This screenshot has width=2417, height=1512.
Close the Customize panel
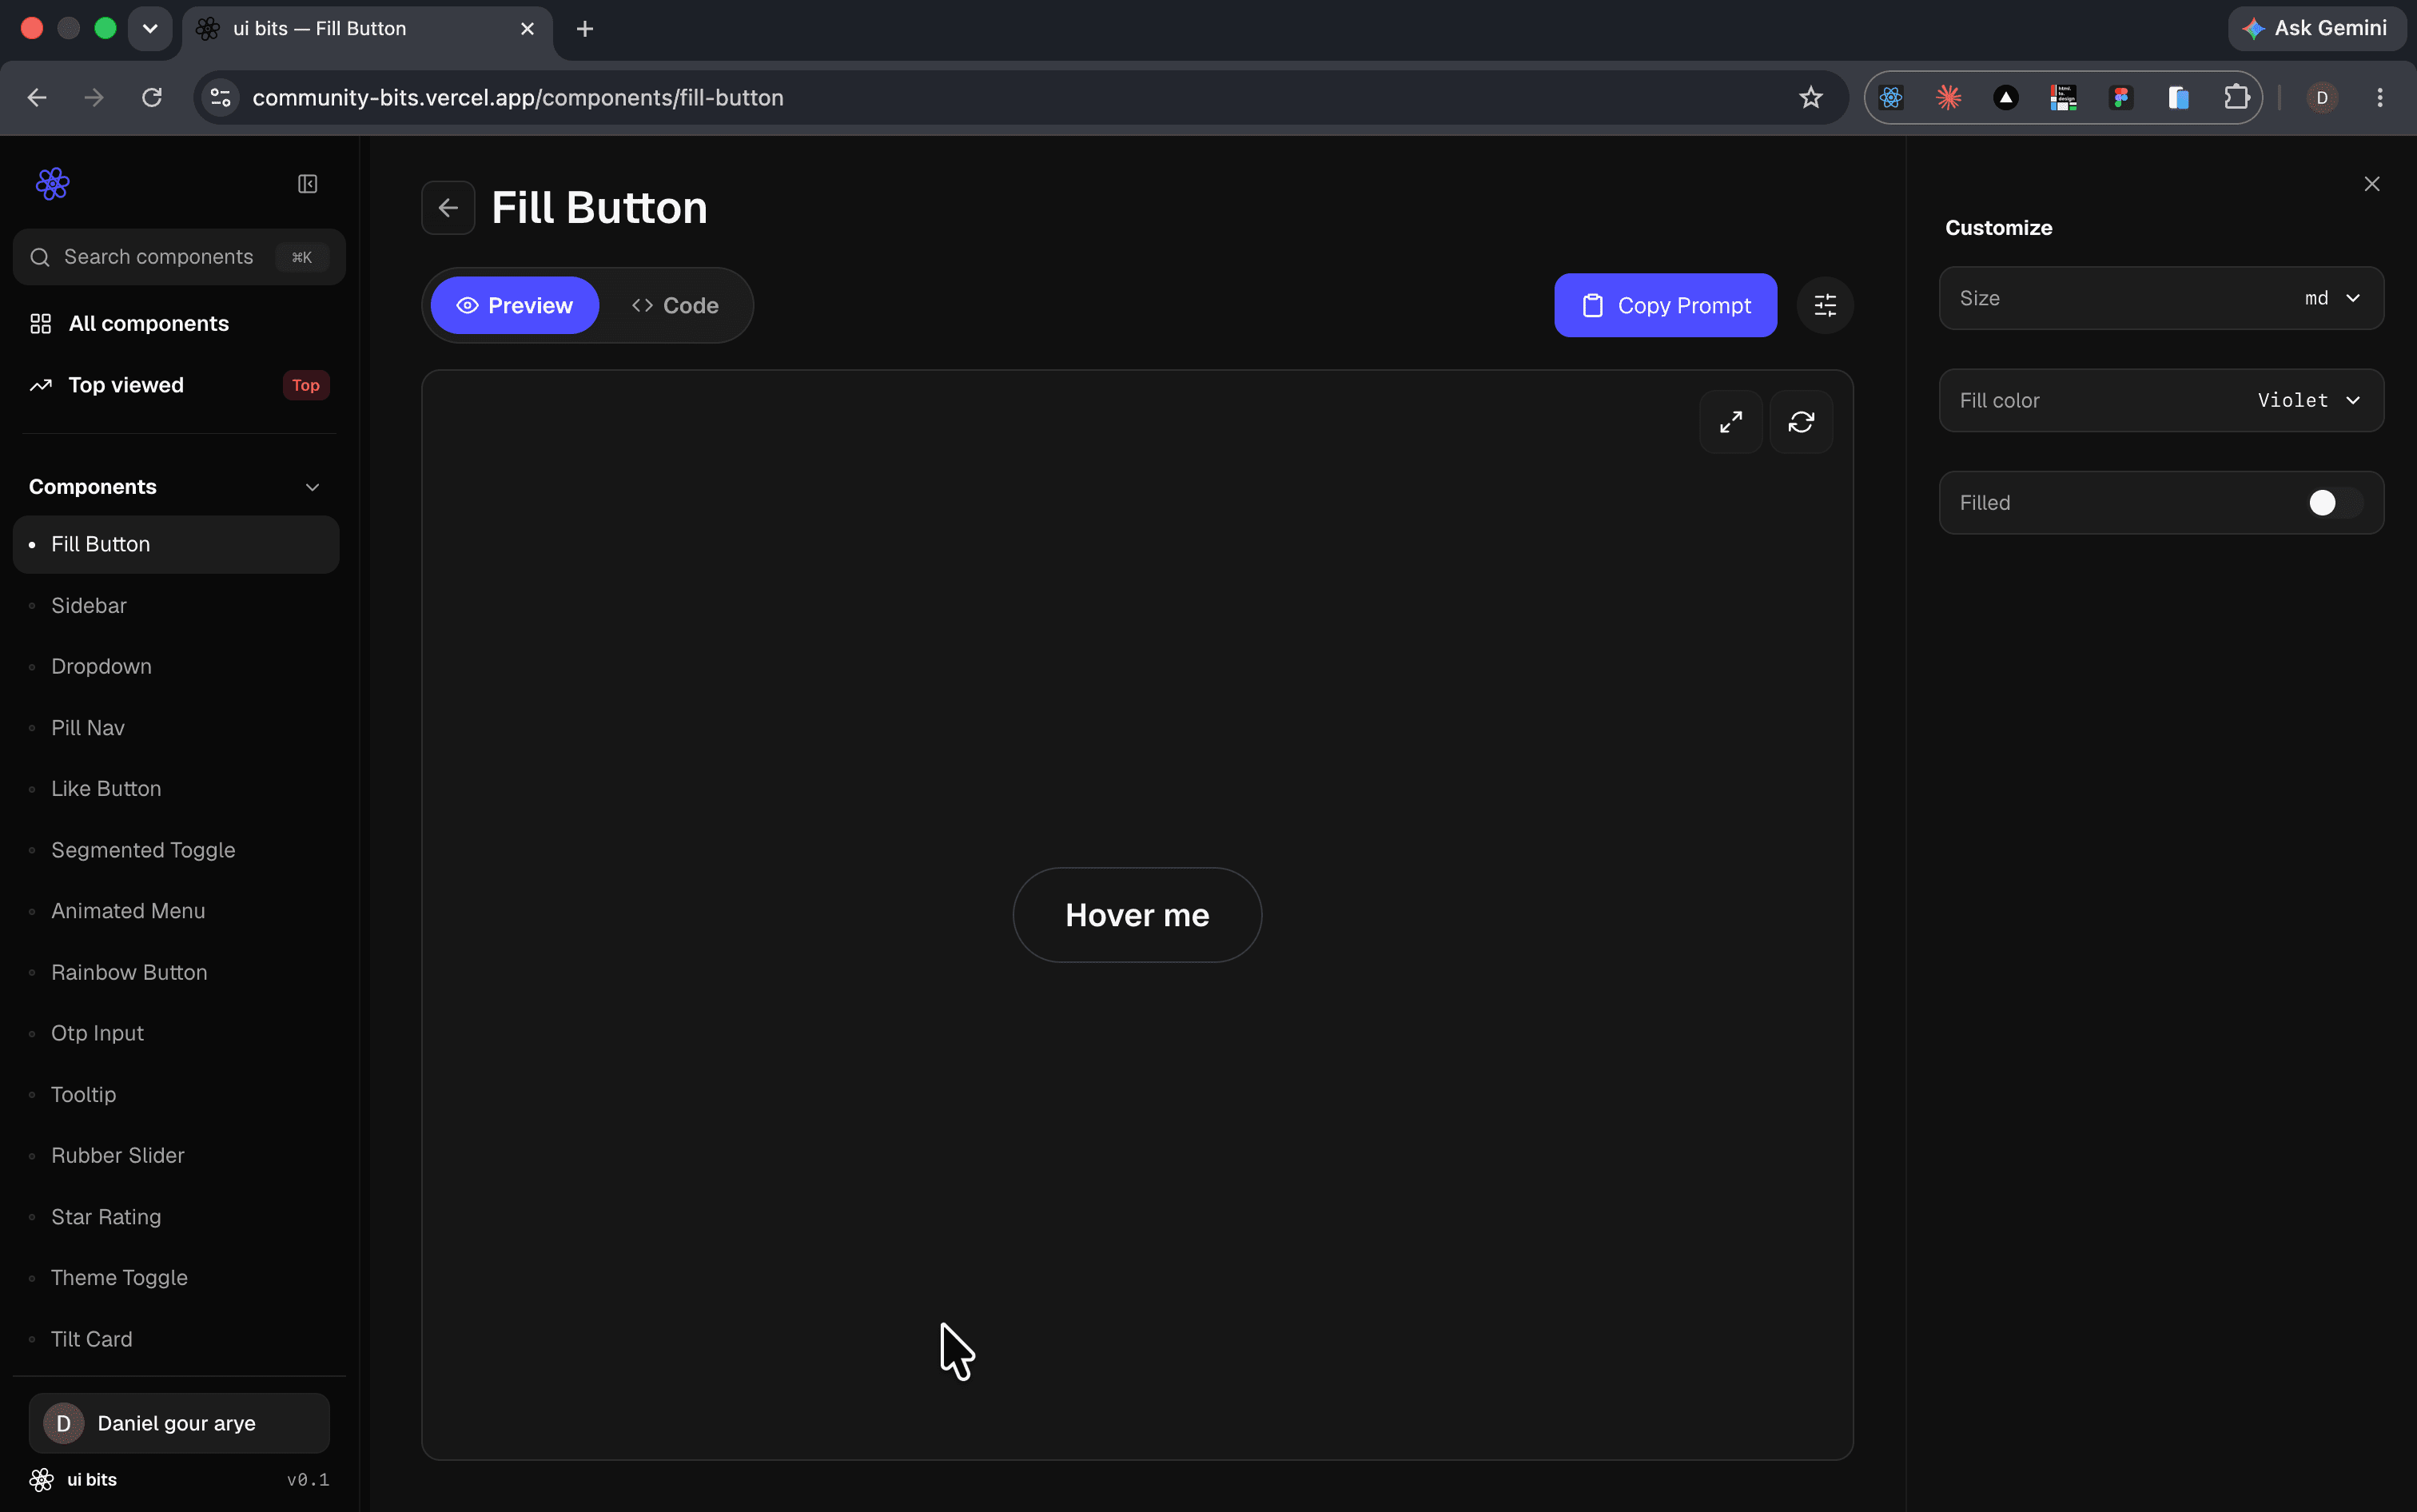[2371, 184]
